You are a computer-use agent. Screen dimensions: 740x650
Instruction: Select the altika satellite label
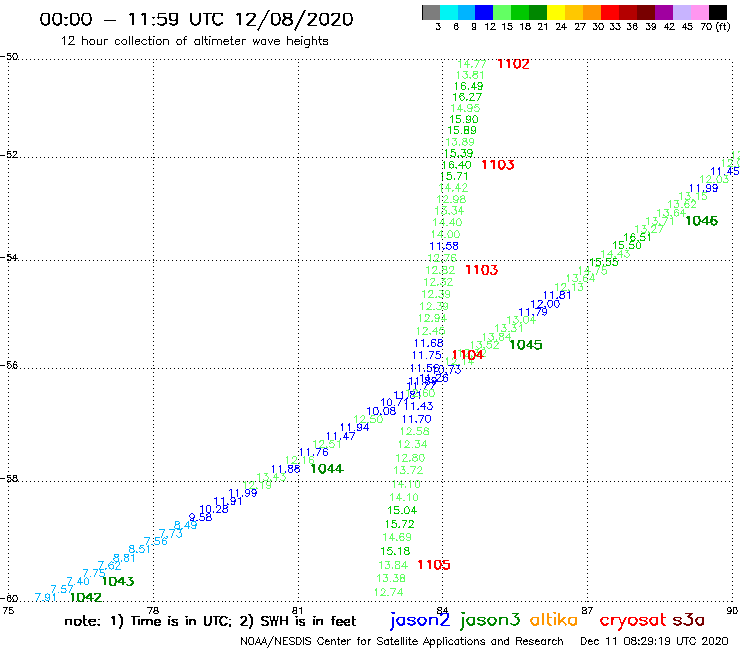(554, 619)
